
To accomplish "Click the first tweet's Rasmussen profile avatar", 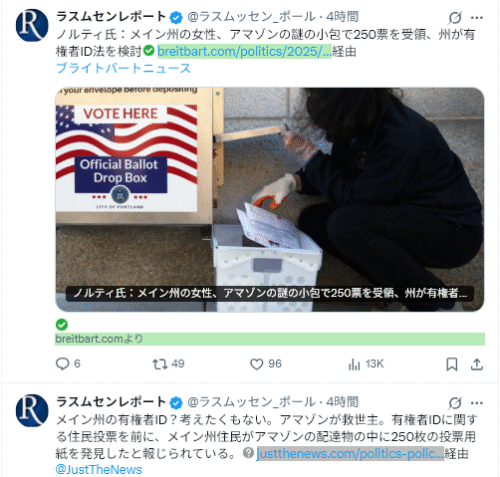I will [x=32, y=25].
